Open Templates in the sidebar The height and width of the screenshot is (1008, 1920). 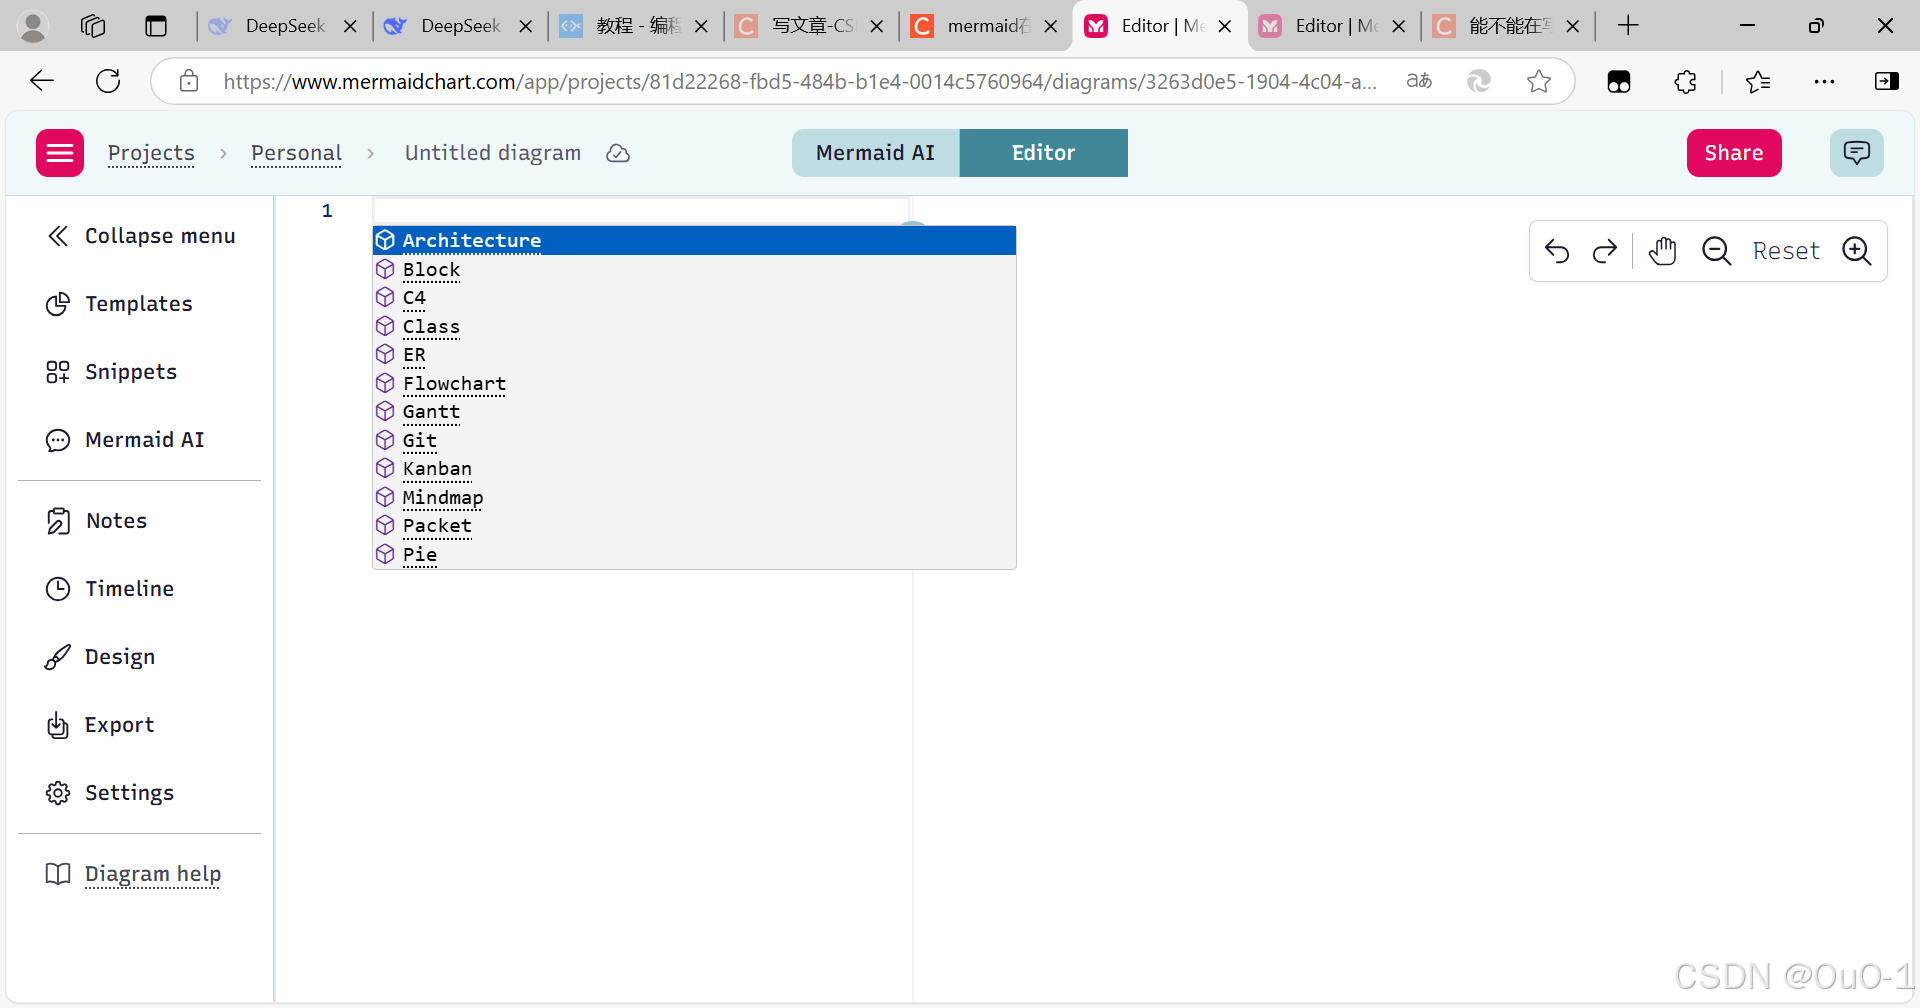point(119,304)
